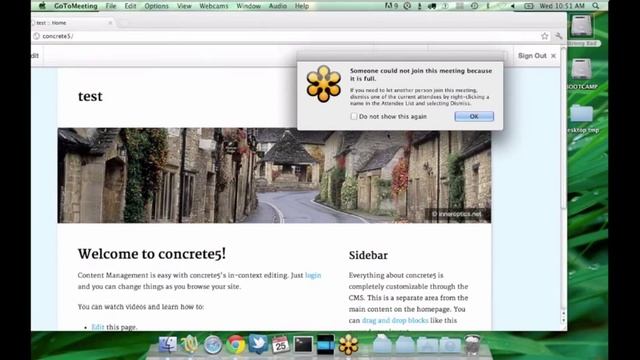Click the battery icon in menu bar
640x360 pixels.
(529, 6)
